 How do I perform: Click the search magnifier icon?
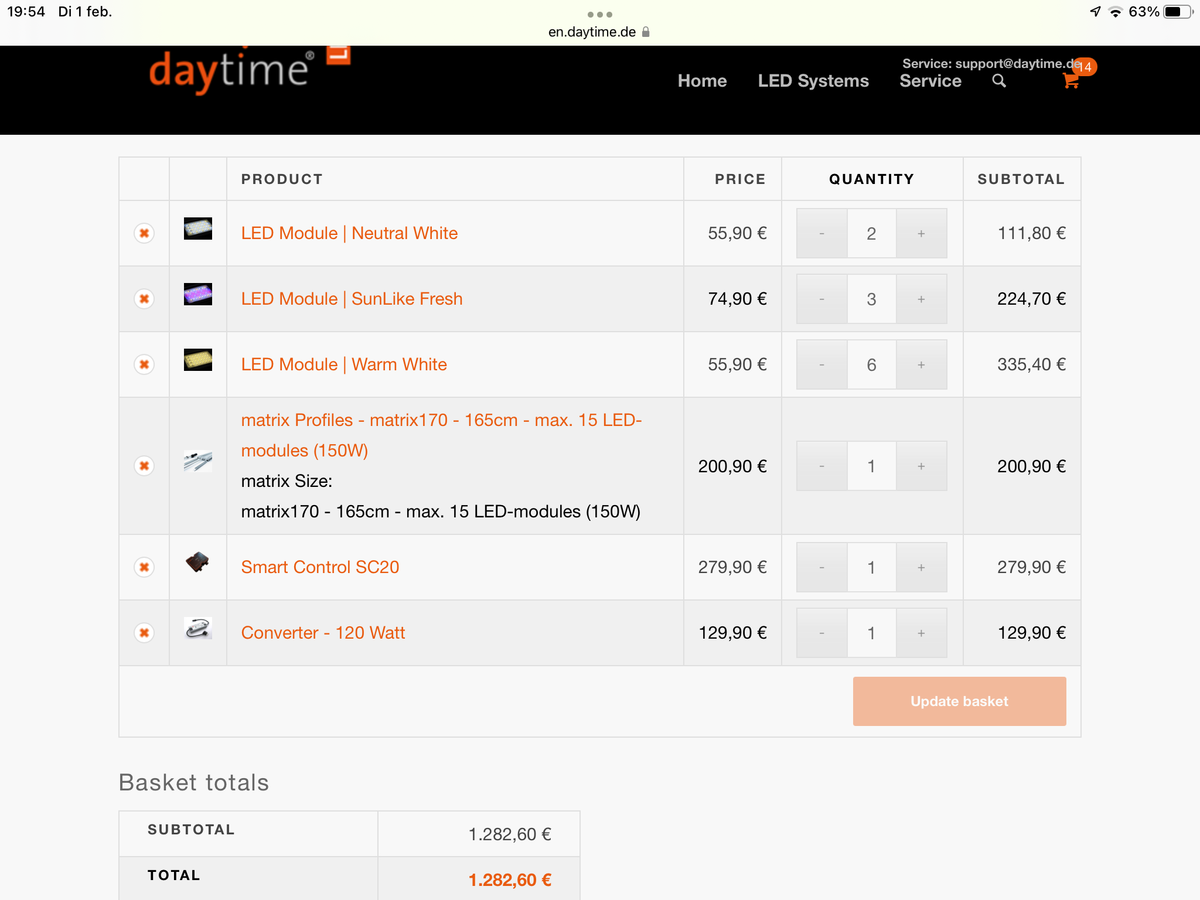[998, 81]
